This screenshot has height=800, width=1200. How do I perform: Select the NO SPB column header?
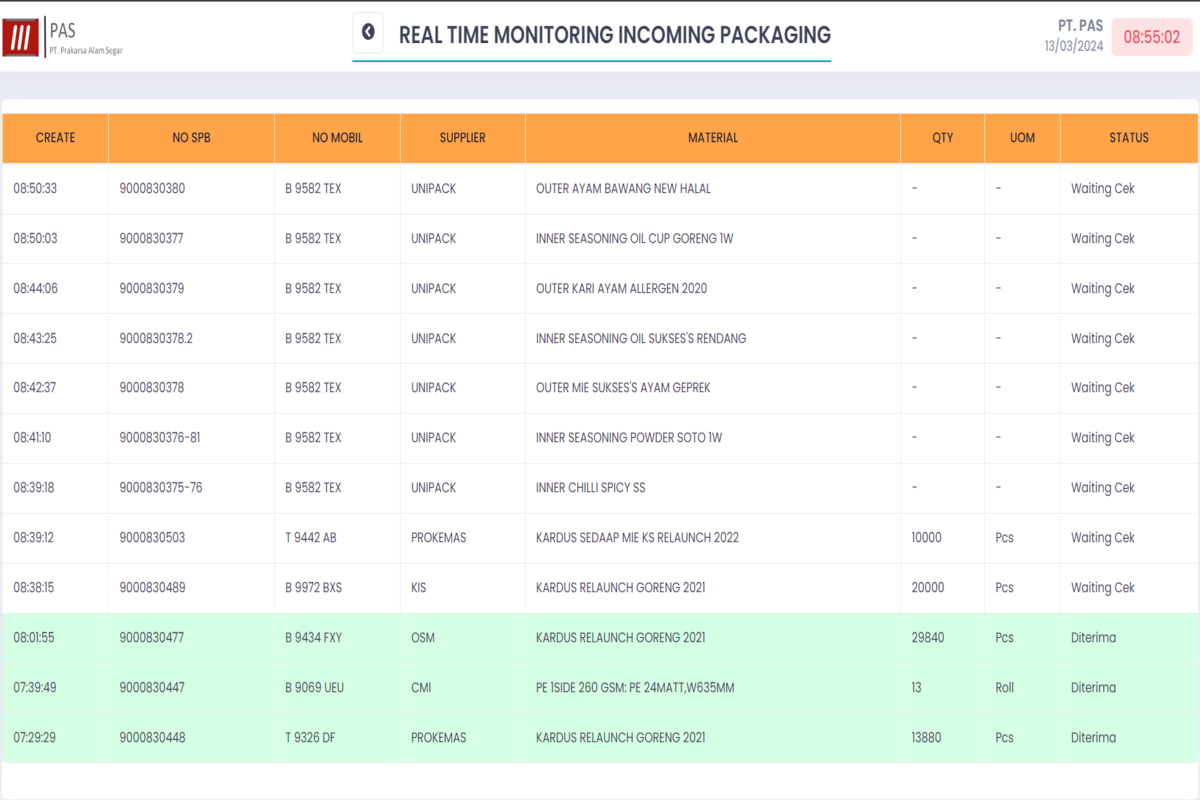pos(191,138)
